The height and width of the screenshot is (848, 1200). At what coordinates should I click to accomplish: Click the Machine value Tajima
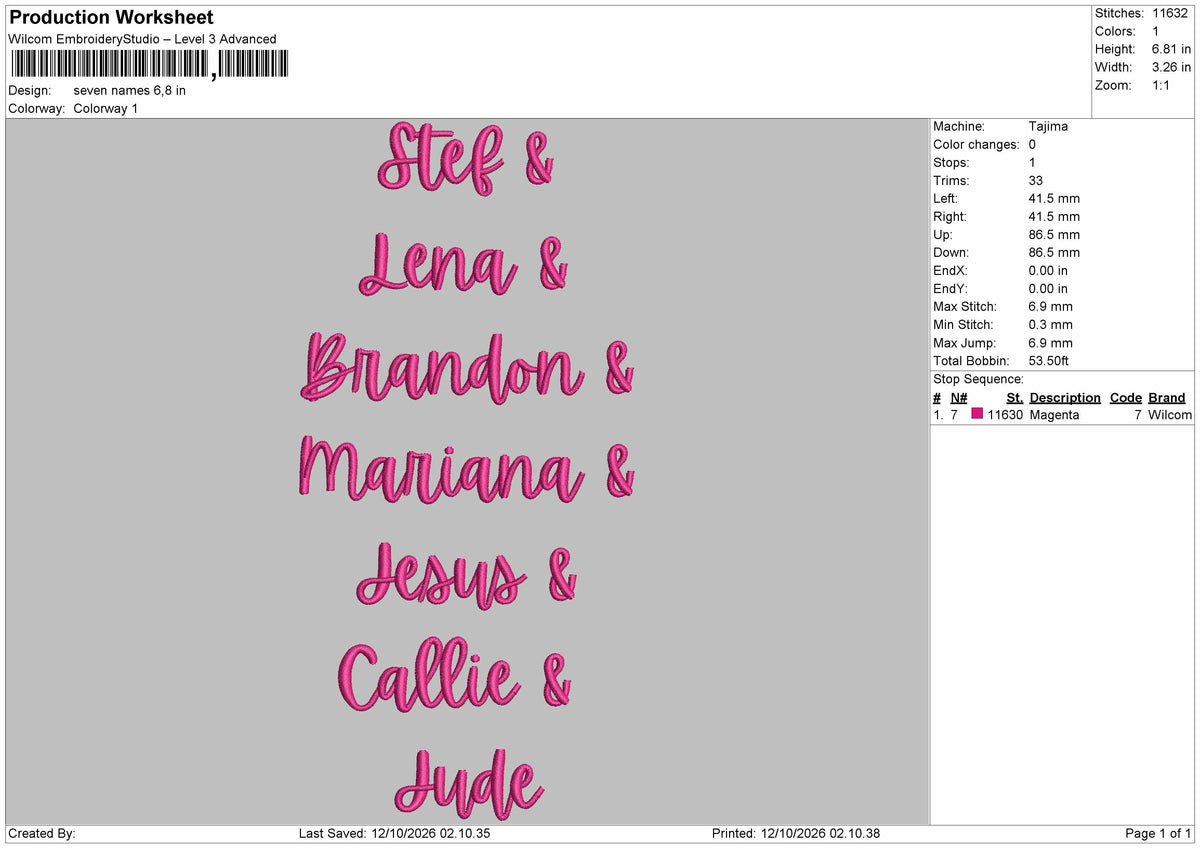point(1048,126)
